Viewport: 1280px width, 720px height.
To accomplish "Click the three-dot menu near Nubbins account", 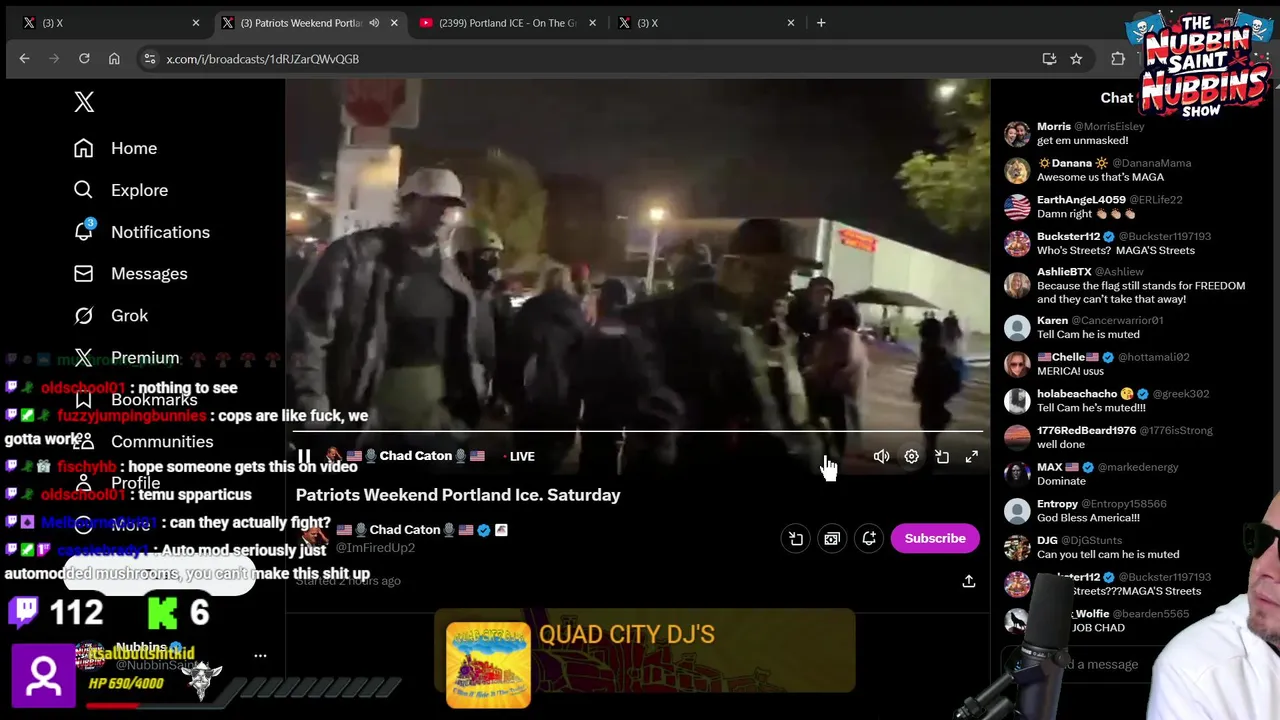I will click(260, 656).
